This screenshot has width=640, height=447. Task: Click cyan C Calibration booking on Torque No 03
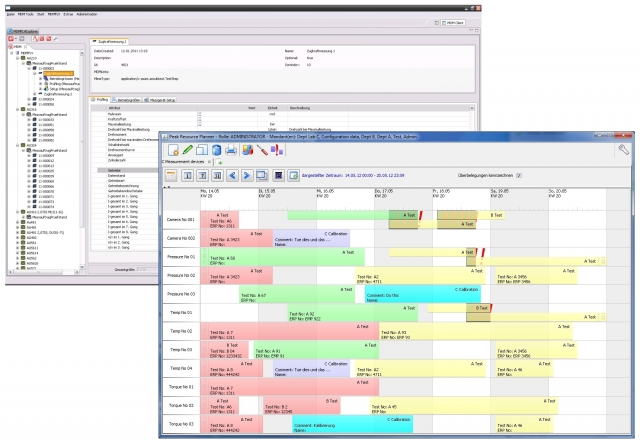point(352,424)
